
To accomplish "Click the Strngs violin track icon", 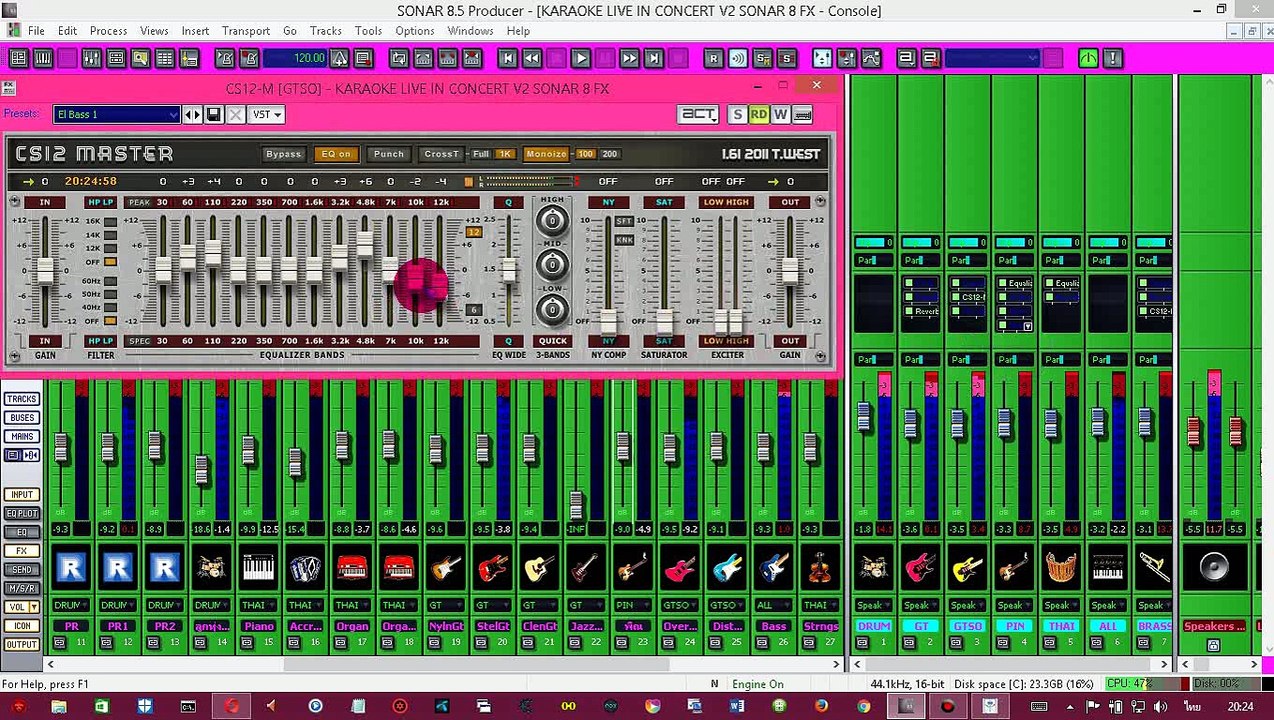I will pos(820,569).
